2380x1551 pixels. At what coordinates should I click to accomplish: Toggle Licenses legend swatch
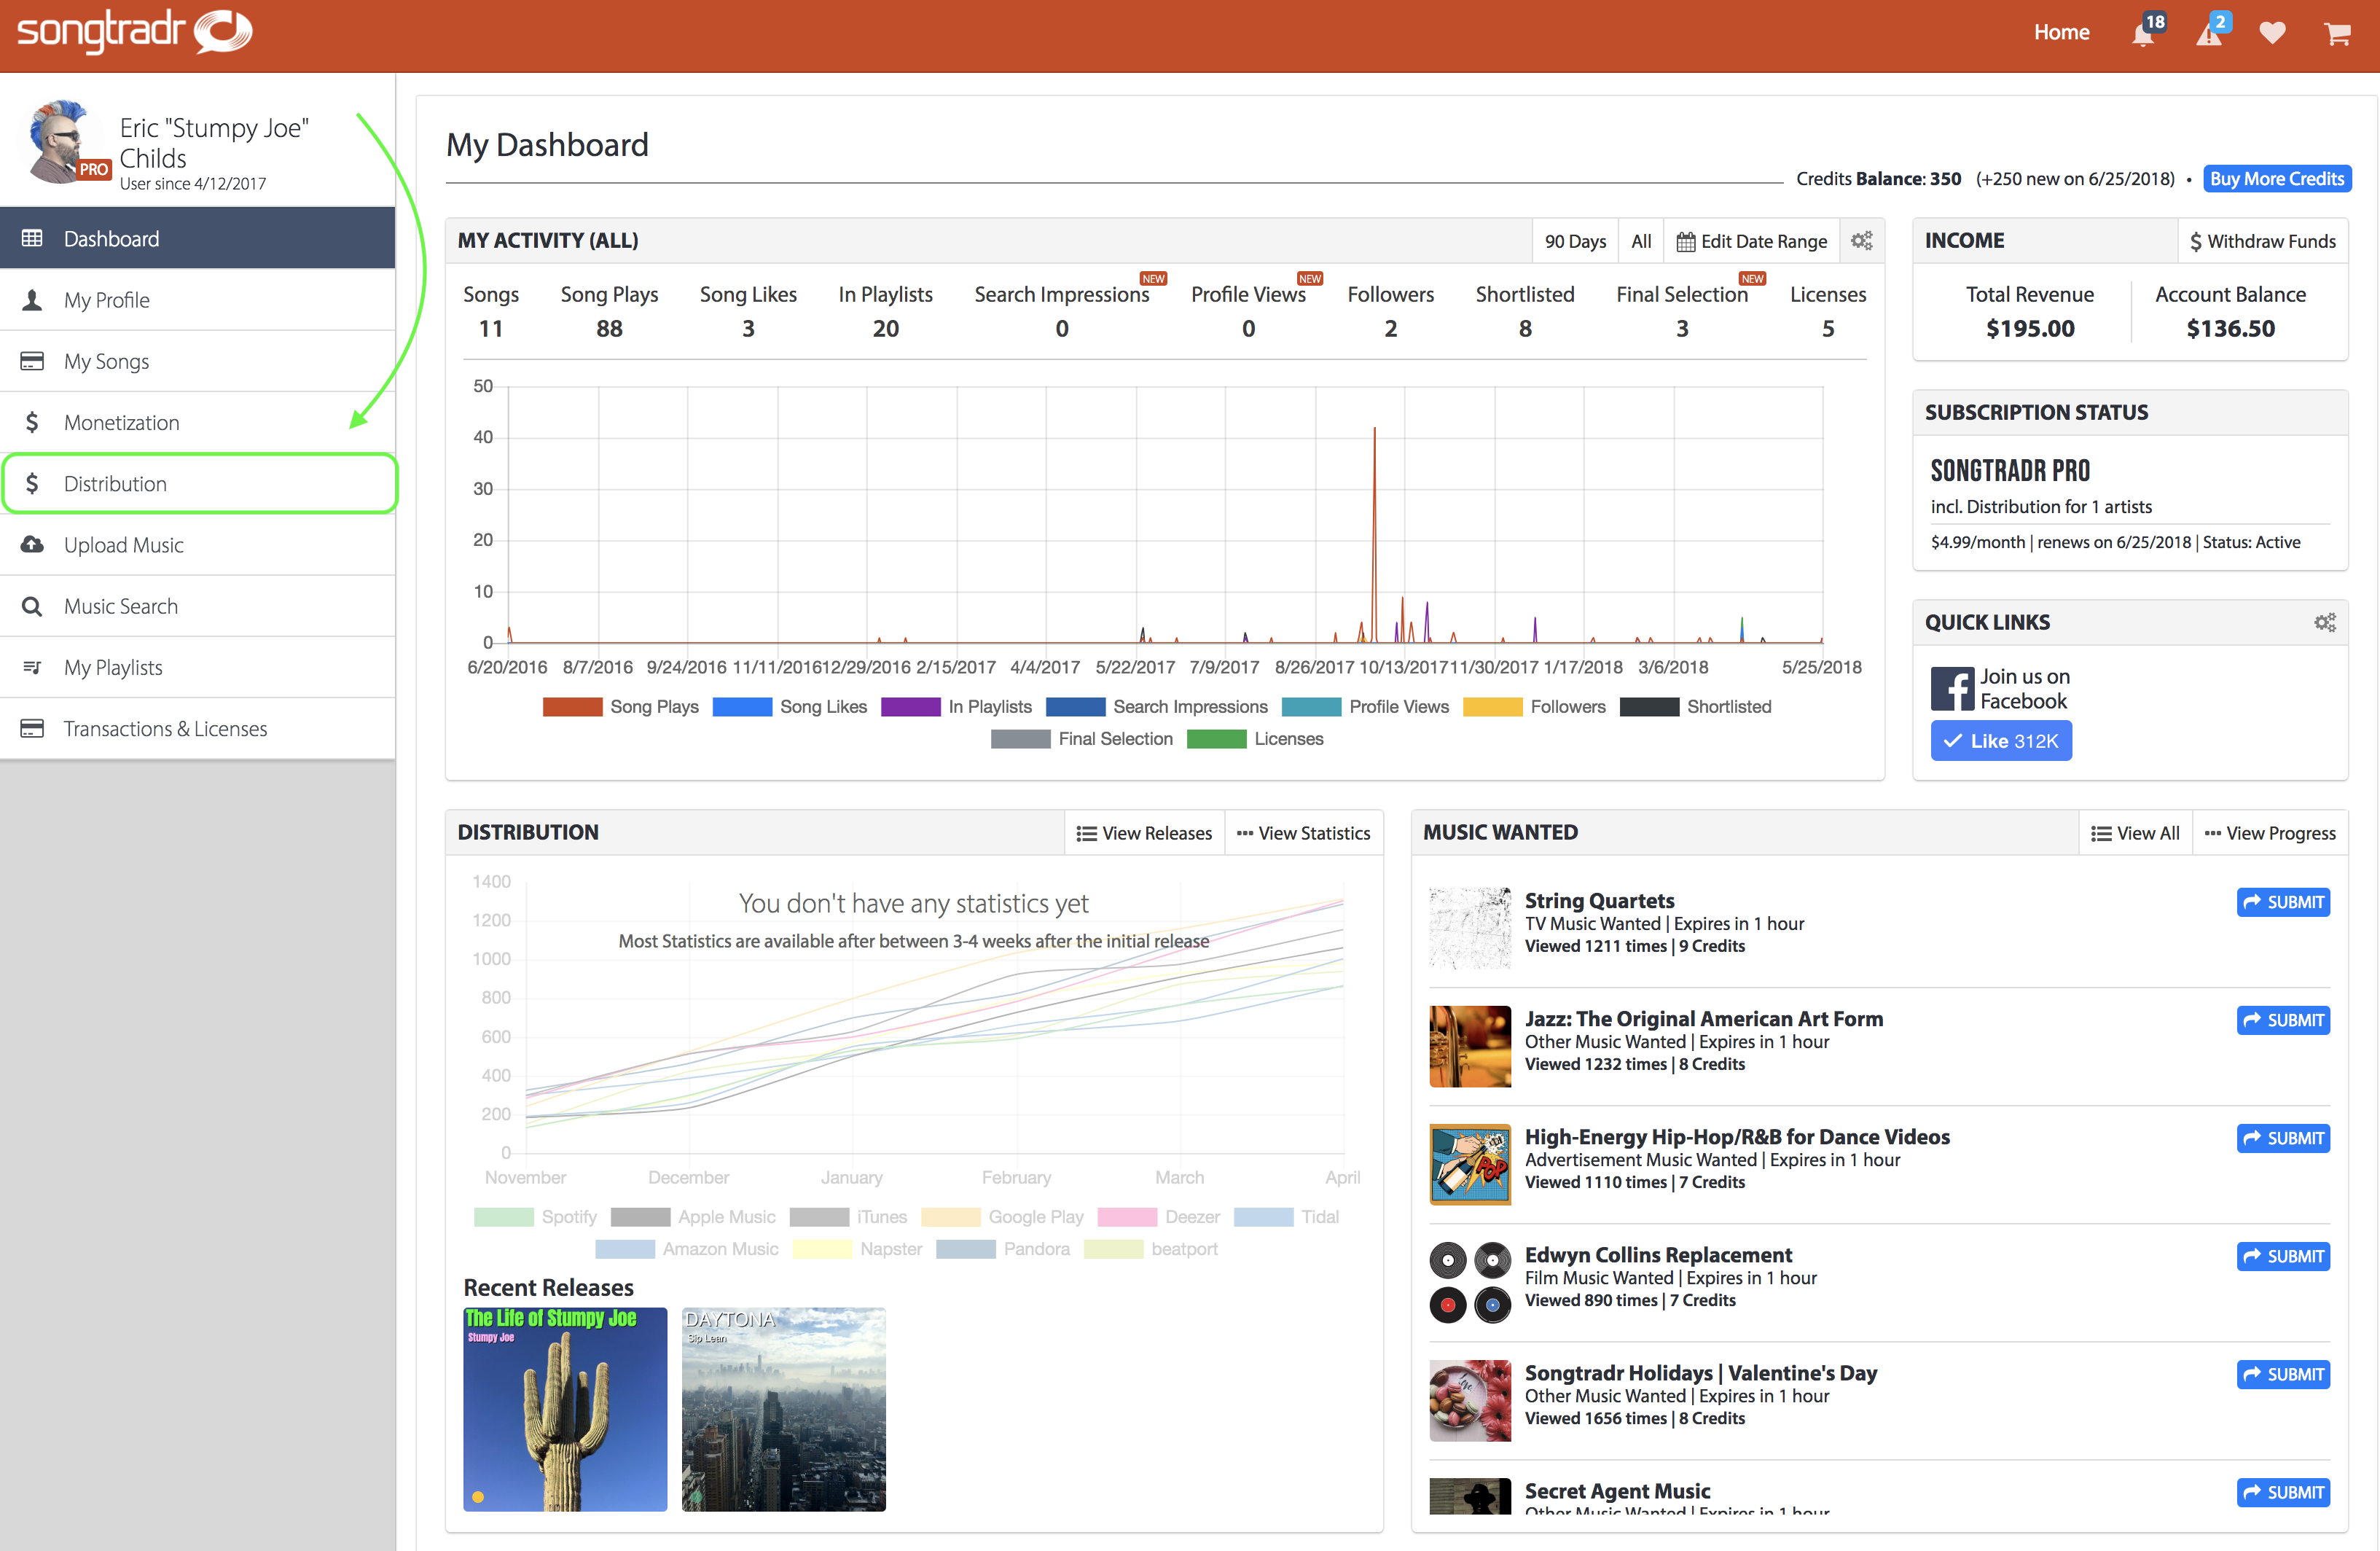pos(1216,739)
